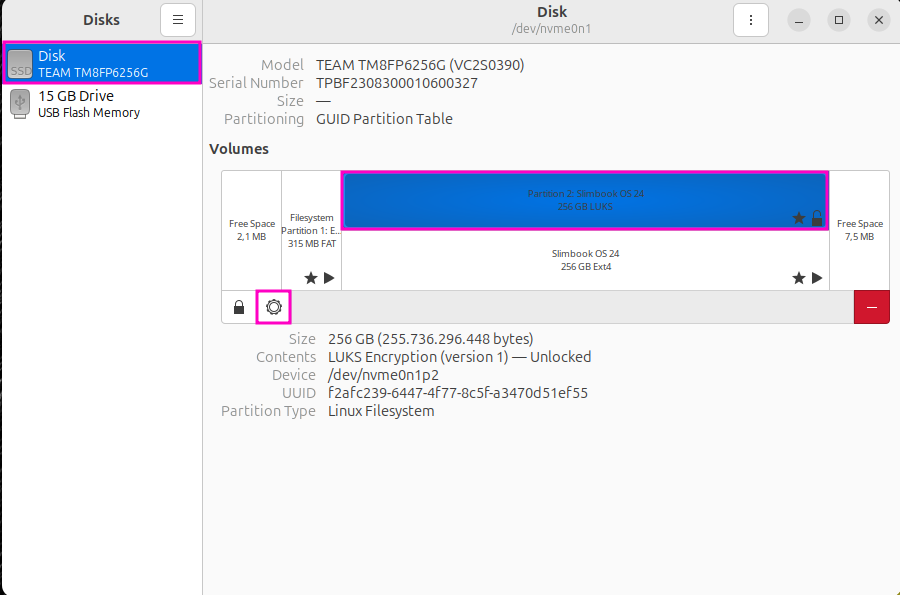900x595 pixels.
Task: Lock the encrypted volume with padlock button
Action: click(x=239, y=308)
